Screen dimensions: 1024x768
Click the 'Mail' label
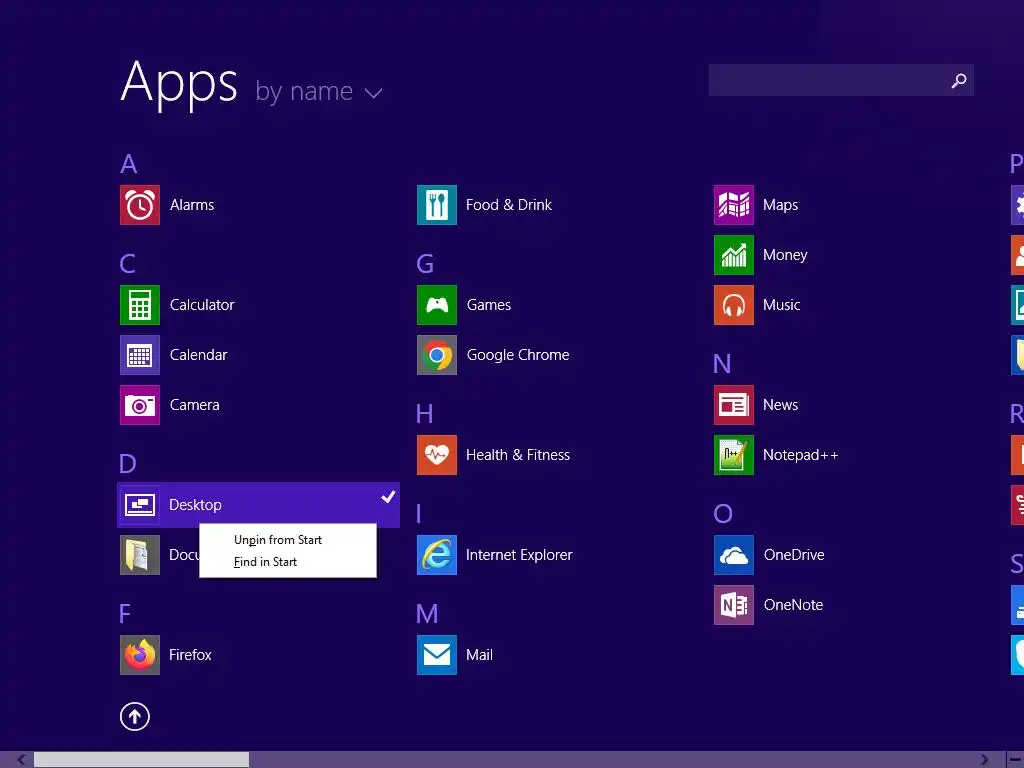pyautogui.click(x=479, y=655)
